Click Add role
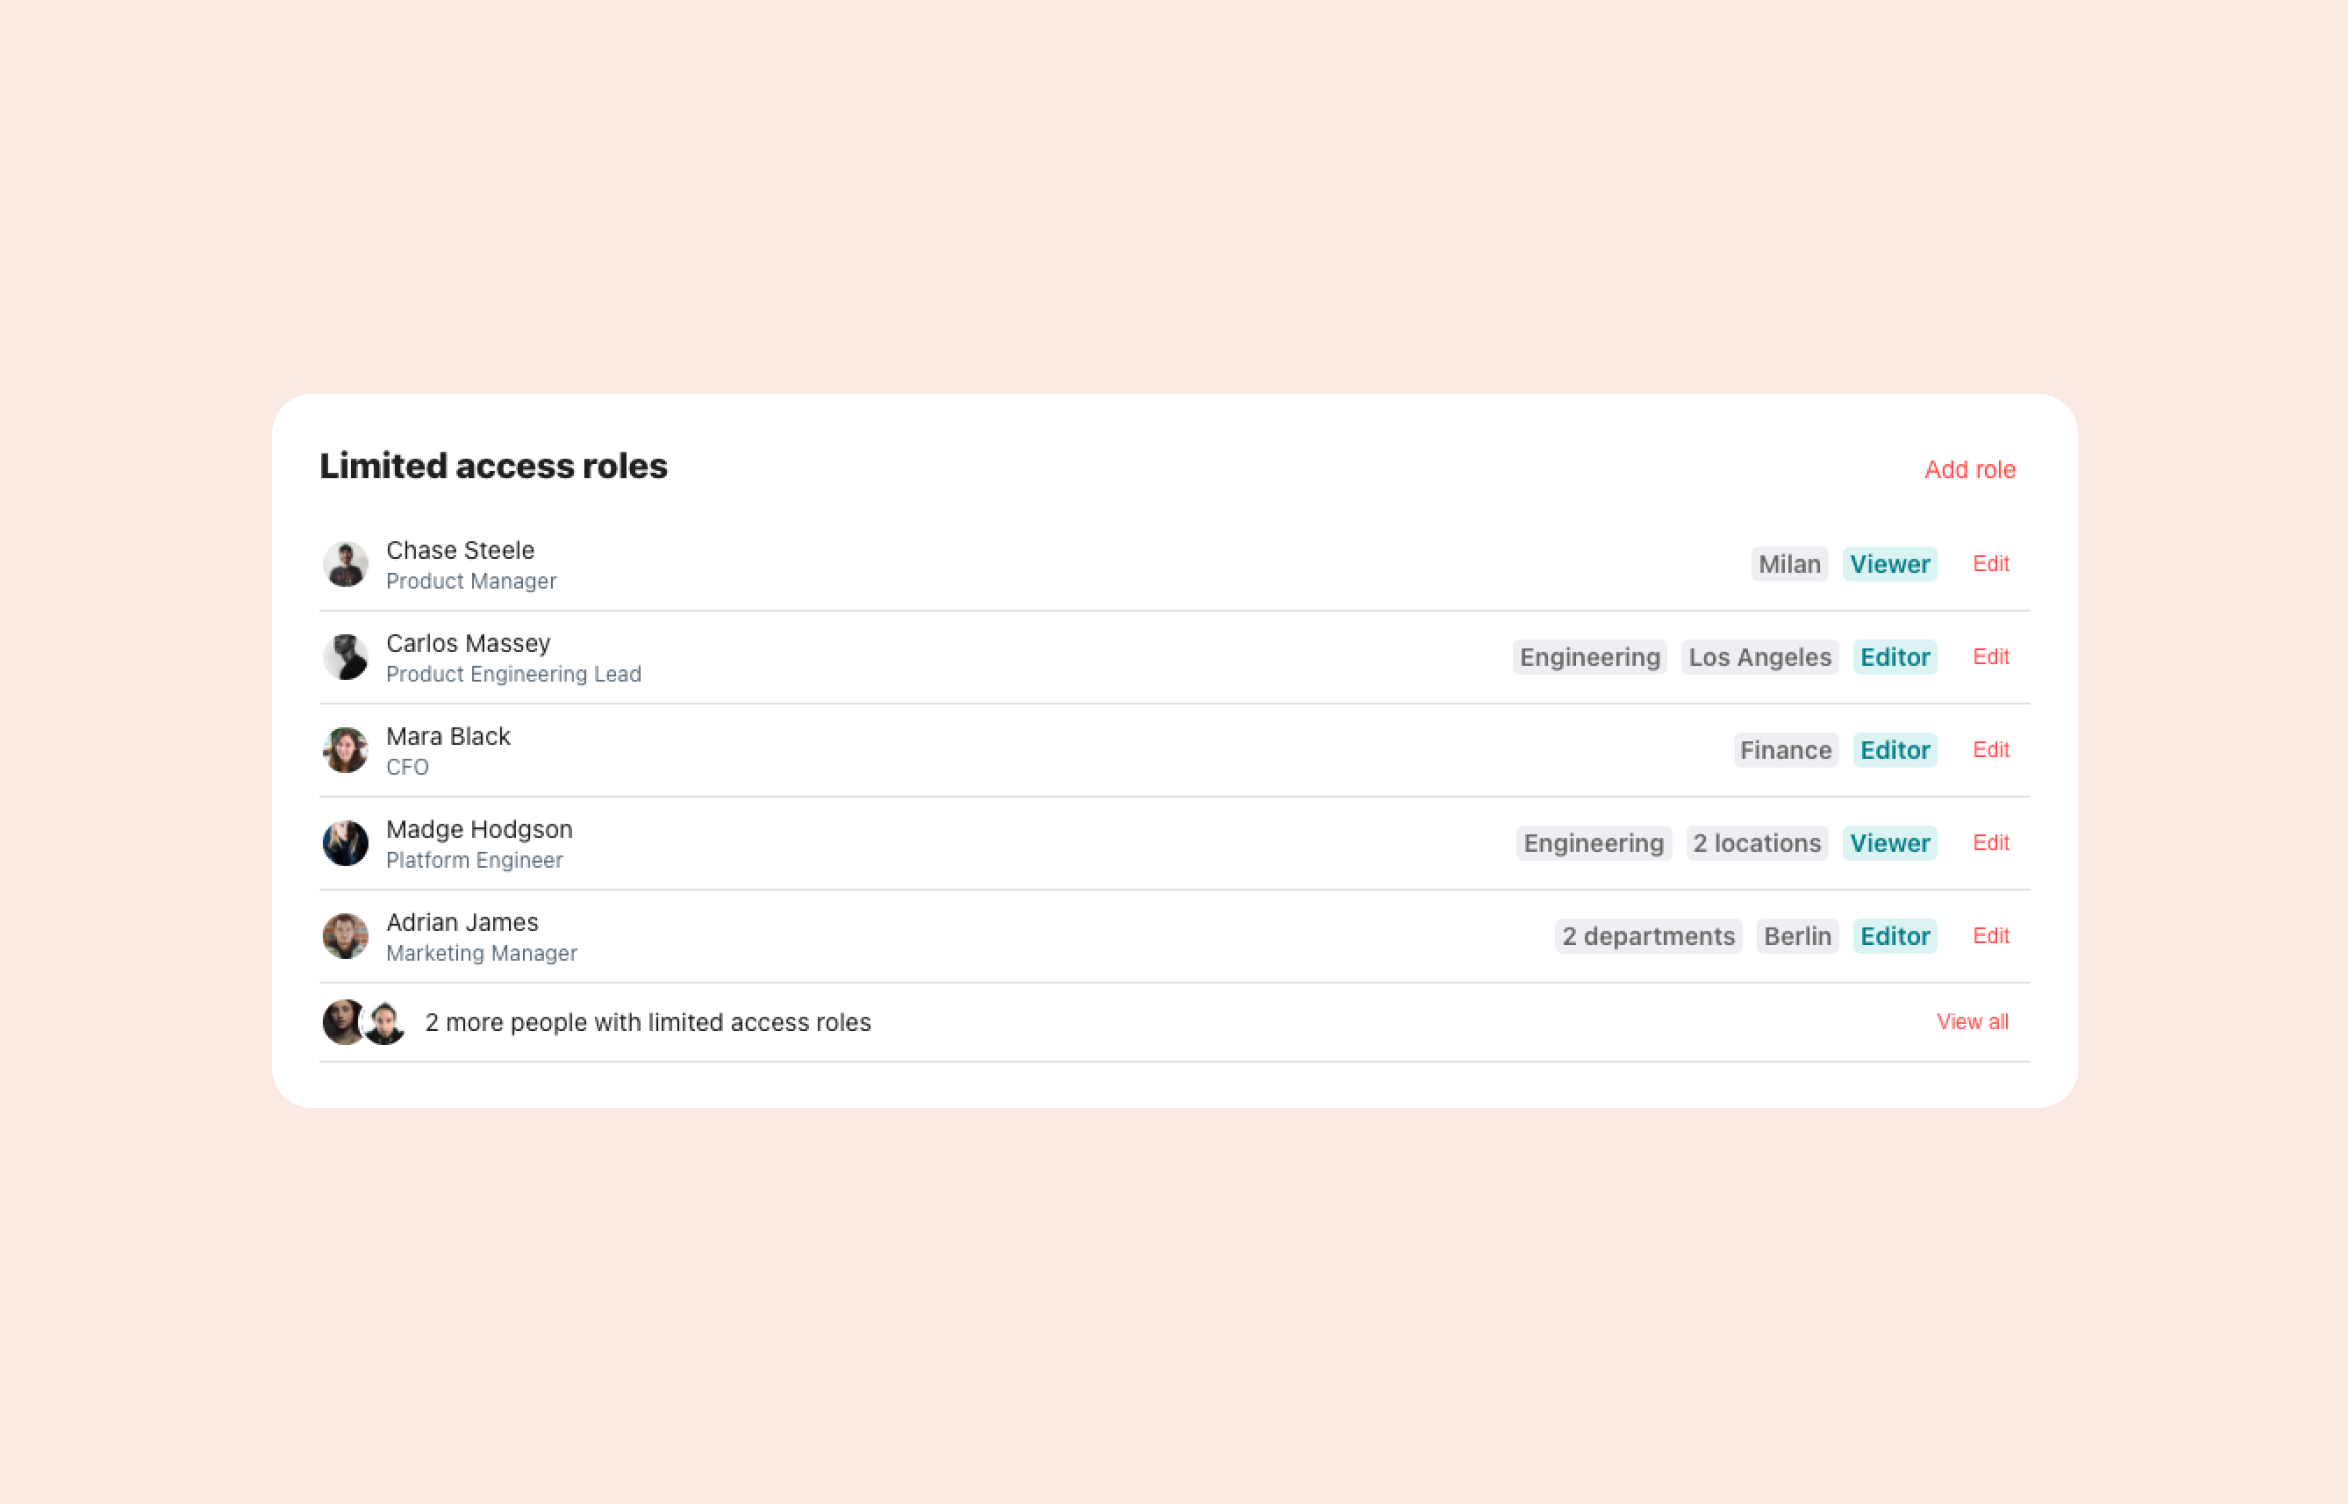 click(1969, 469)
